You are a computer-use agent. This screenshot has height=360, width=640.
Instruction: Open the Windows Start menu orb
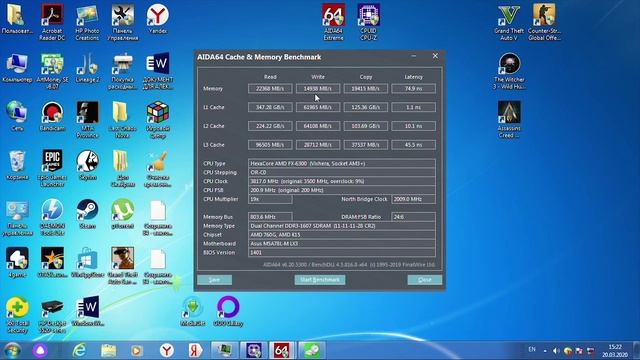[12, 350]
